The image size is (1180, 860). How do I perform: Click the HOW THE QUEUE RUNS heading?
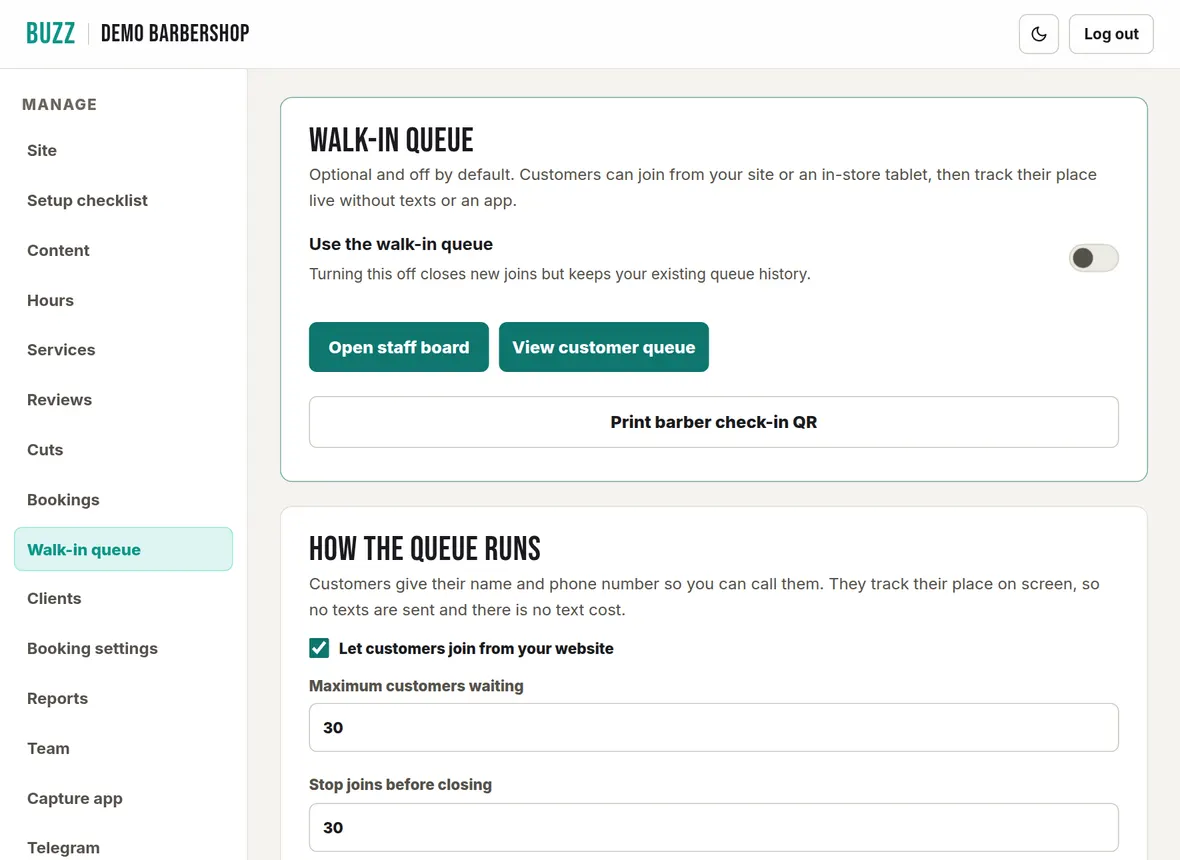[x=424, y=549]
